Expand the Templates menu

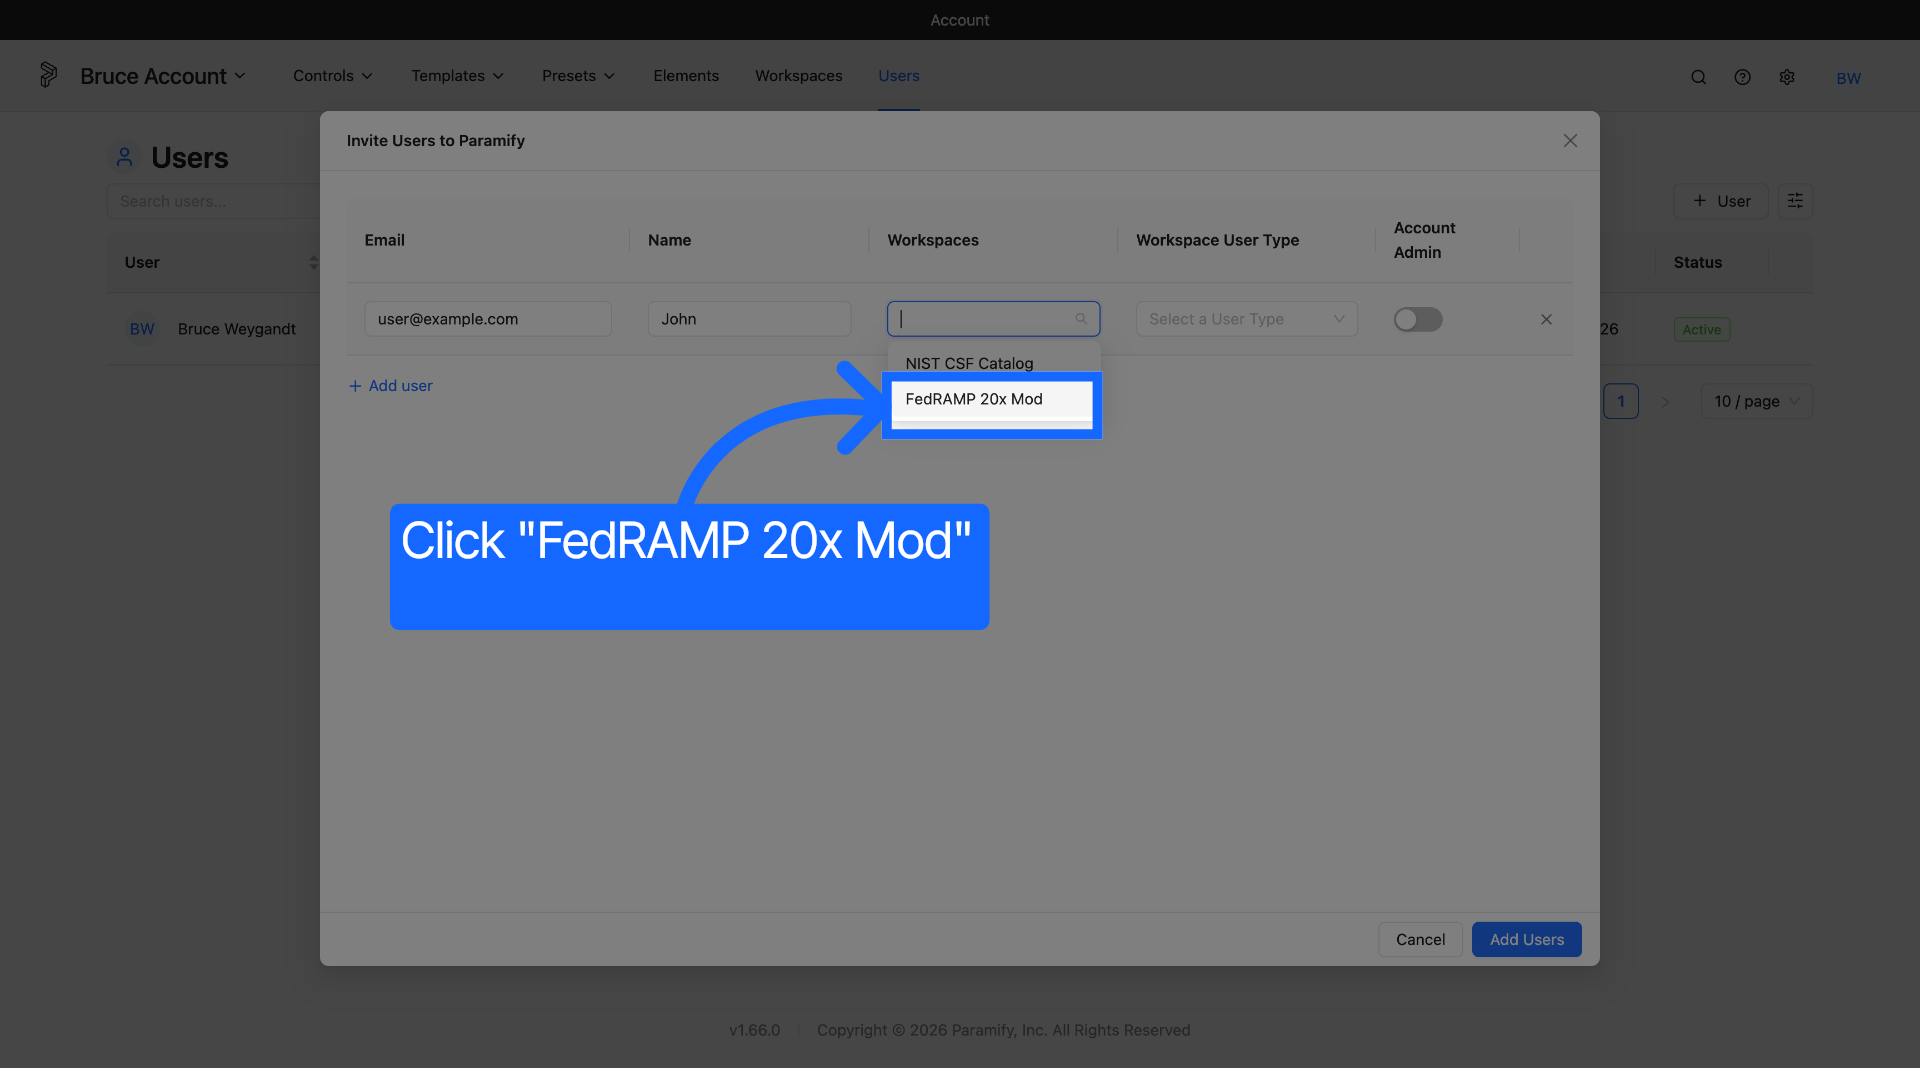click(457, 76)
